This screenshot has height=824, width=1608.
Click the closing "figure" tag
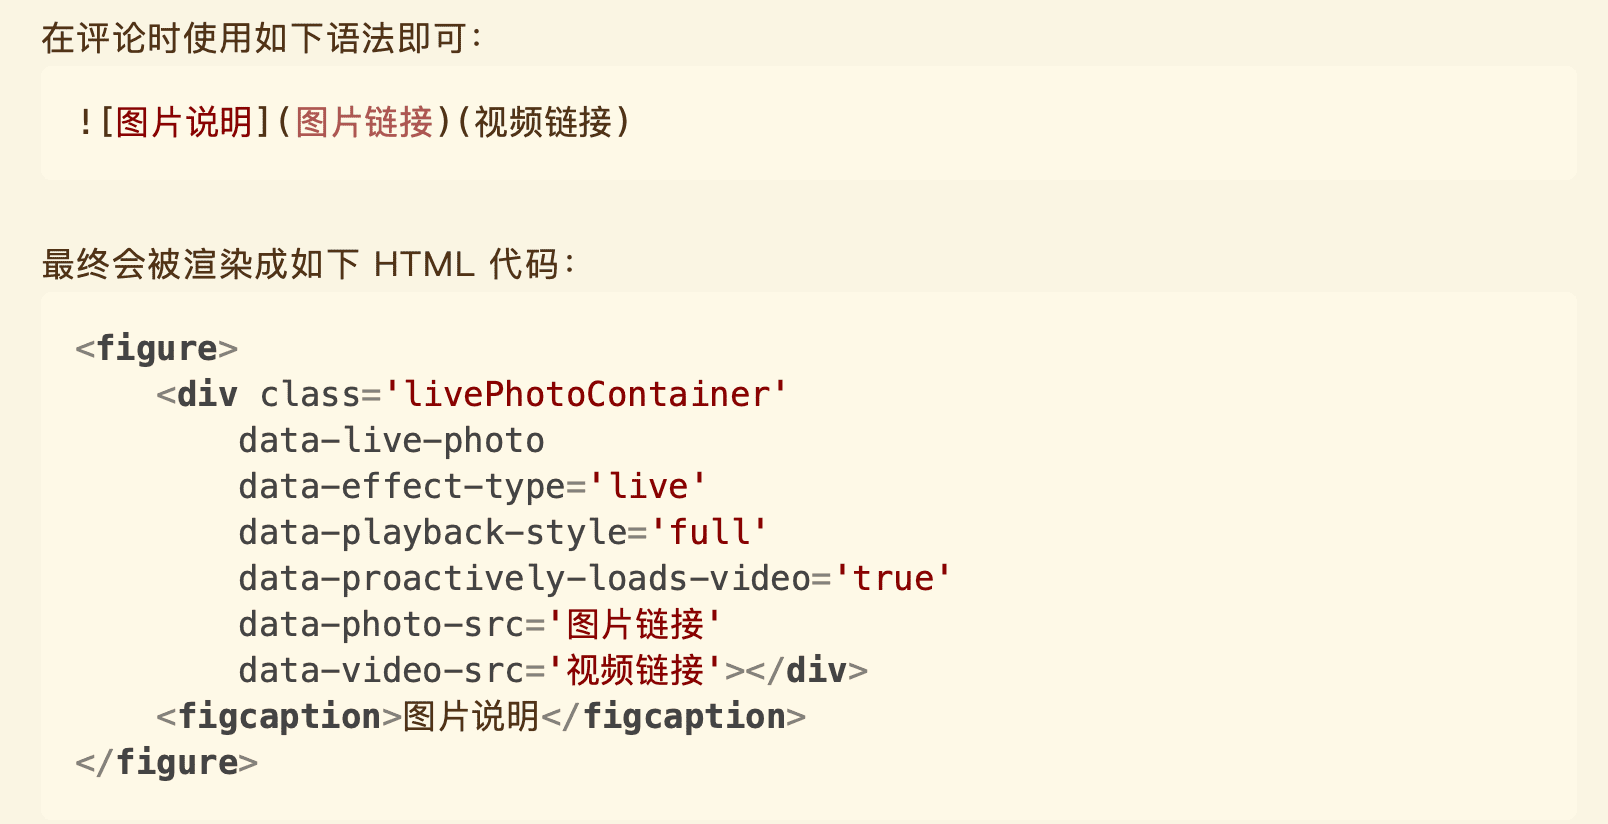pyautogui.click(x=177, y=762)
